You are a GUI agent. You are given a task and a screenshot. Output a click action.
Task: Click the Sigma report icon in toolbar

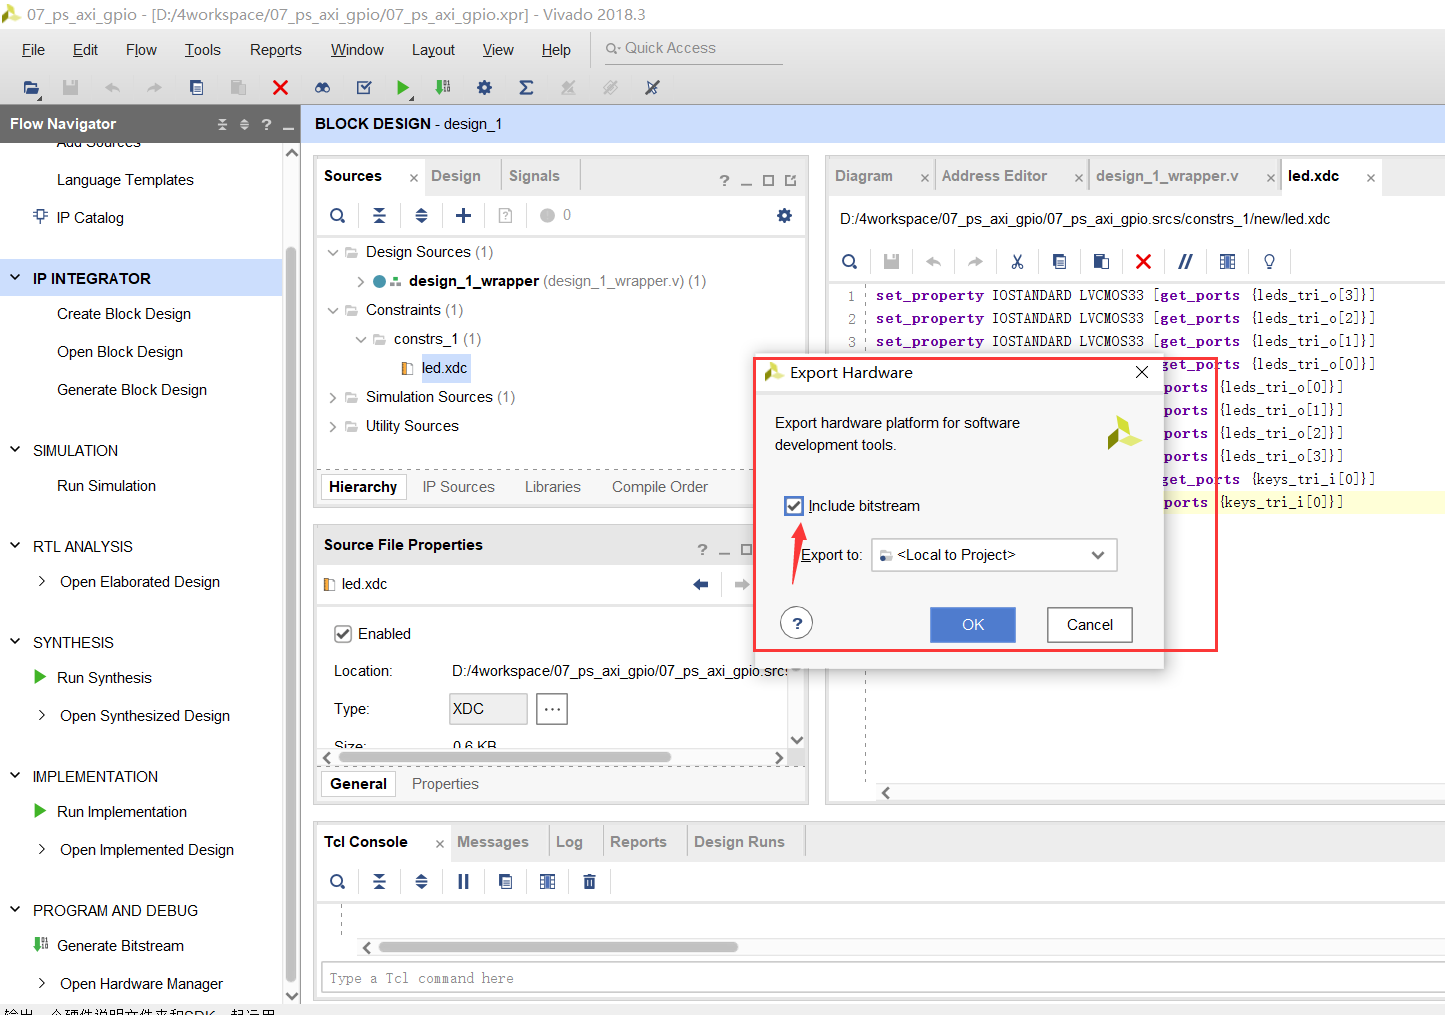coord(526,88)
